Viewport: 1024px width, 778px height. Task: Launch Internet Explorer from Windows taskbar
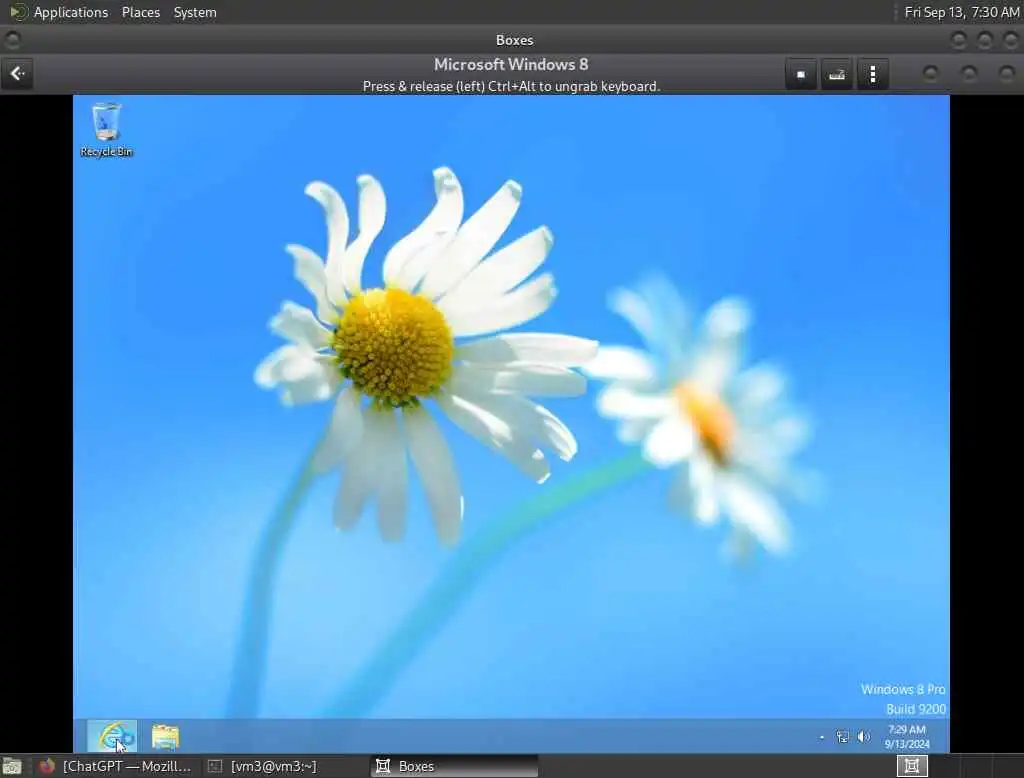[x=112, y=736]
